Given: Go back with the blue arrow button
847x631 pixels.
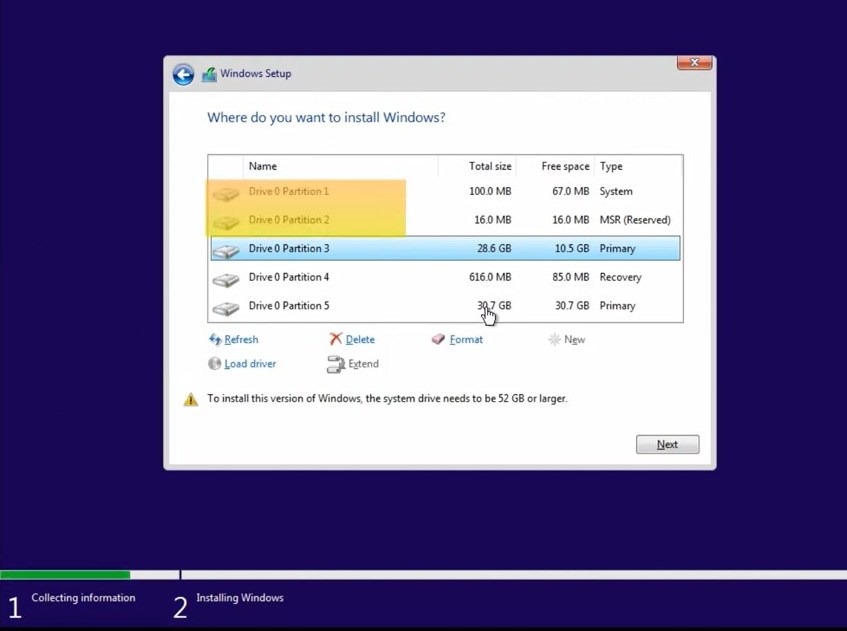Looking at the screenshot, I should click(183, 75).
